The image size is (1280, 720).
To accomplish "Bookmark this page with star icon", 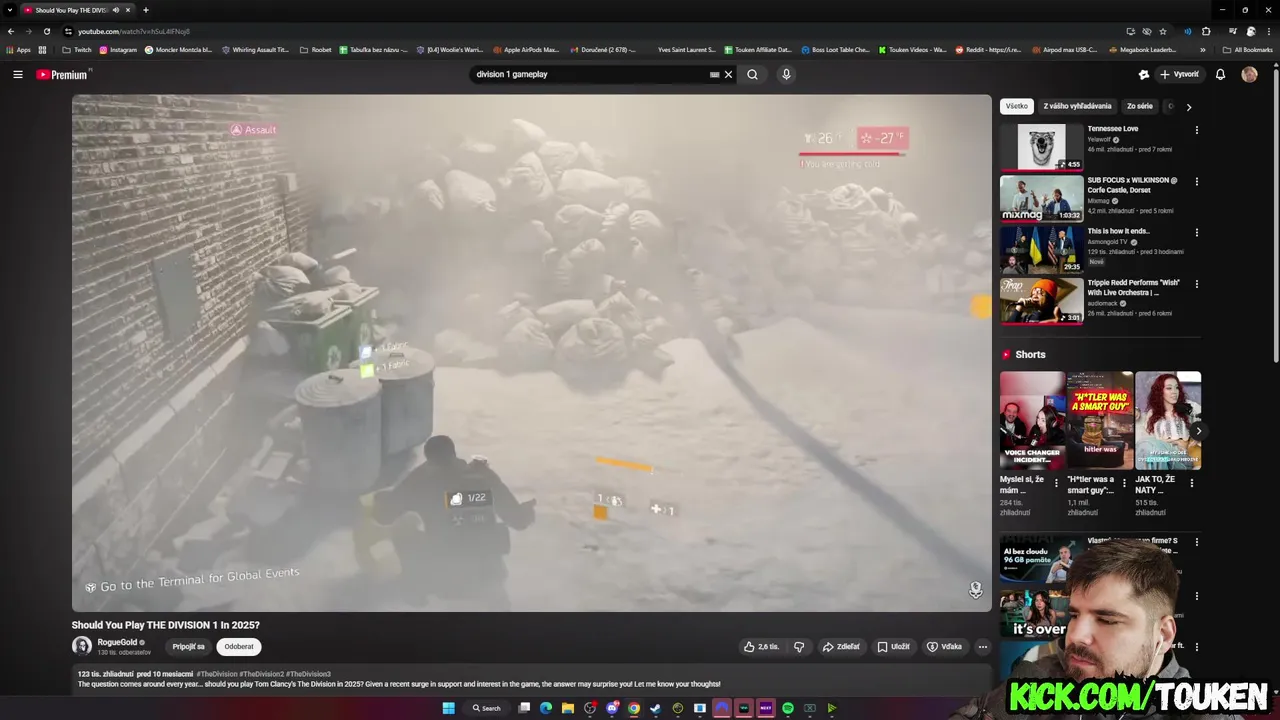I will click(x=1163, y=31).
